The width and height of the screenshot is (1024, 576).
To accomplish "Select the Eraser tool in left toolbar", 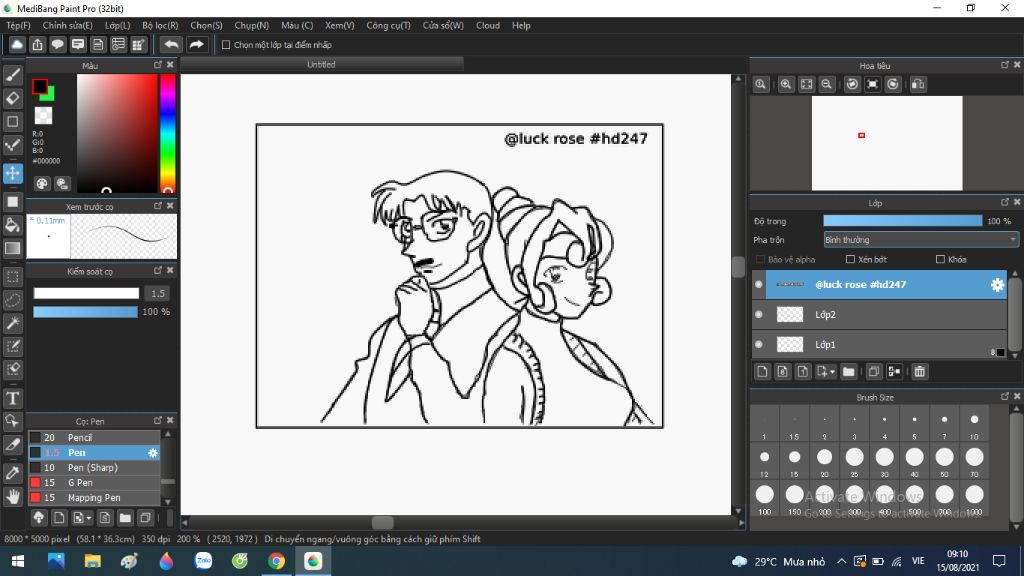I will [x=13, y=98].
